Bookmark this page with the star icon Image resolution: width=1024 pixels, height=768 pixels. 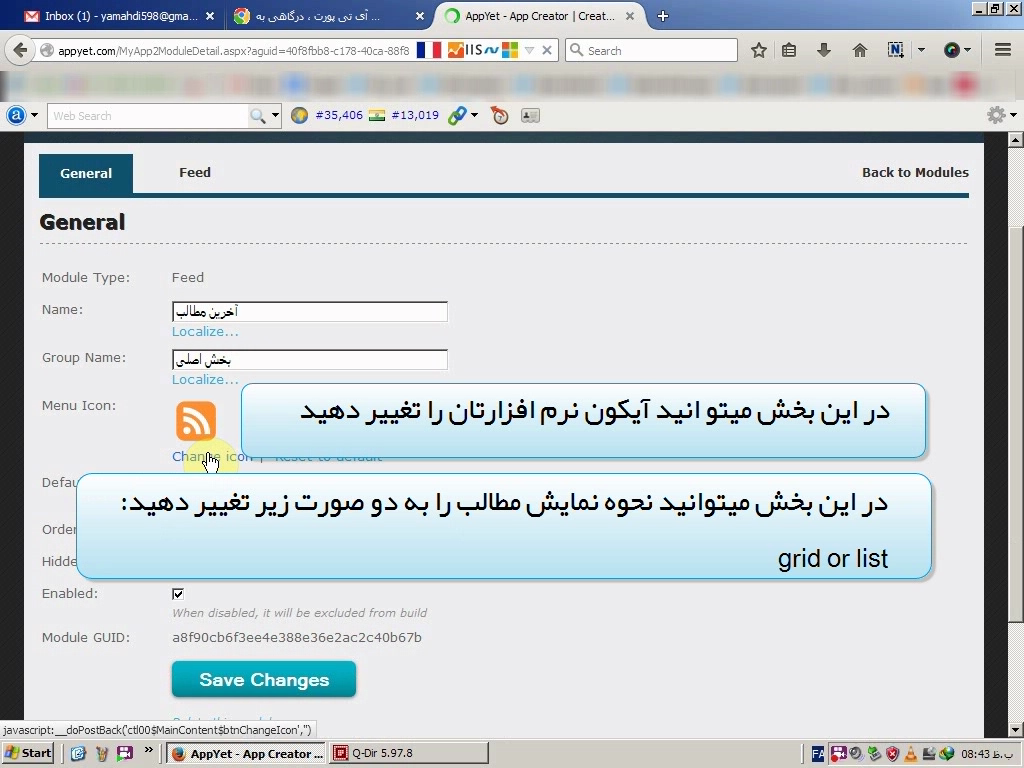tap(758, 50)
